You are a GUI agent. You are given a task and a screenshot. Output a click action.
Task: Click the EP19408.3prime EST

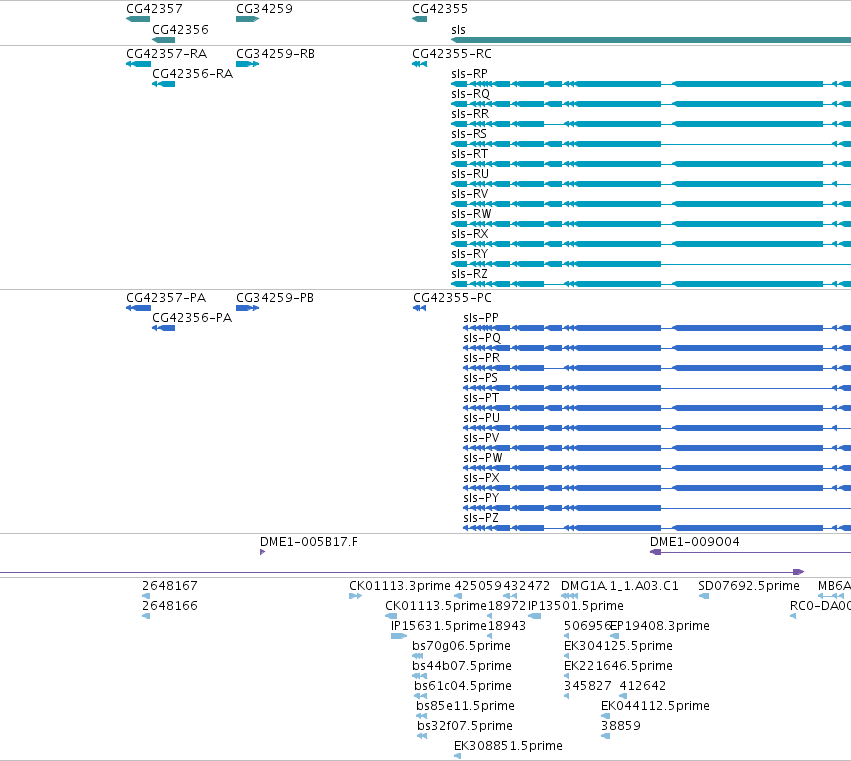pos(614,637)
